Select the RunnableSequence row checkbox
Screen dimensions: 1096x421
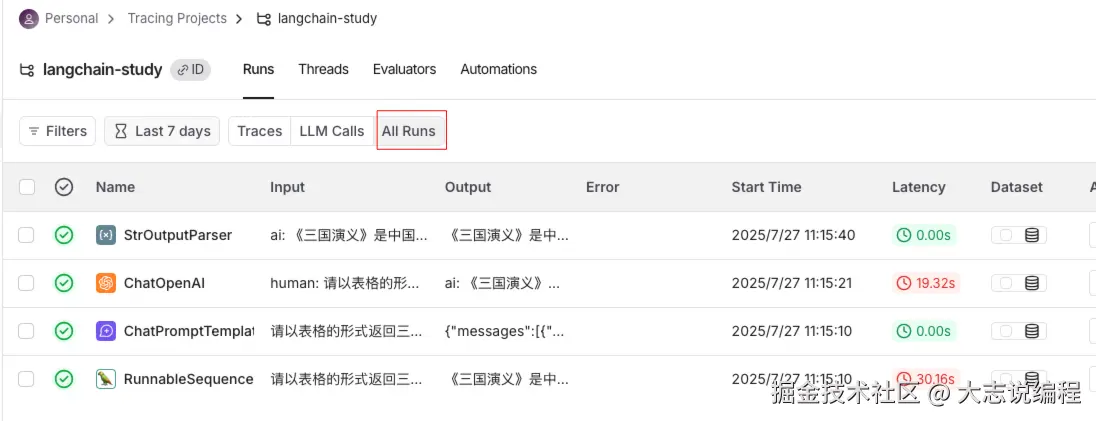coord(27,379)
